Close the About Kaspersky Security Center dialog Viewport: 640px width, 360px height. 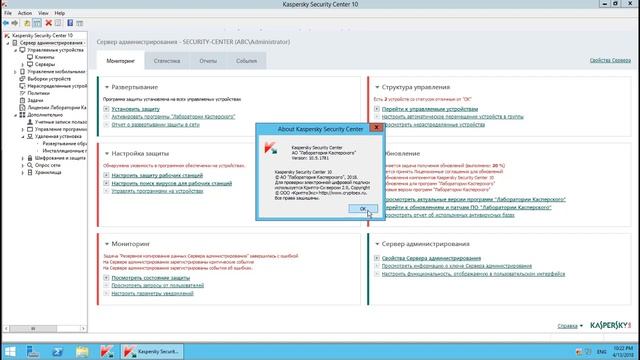376,128
